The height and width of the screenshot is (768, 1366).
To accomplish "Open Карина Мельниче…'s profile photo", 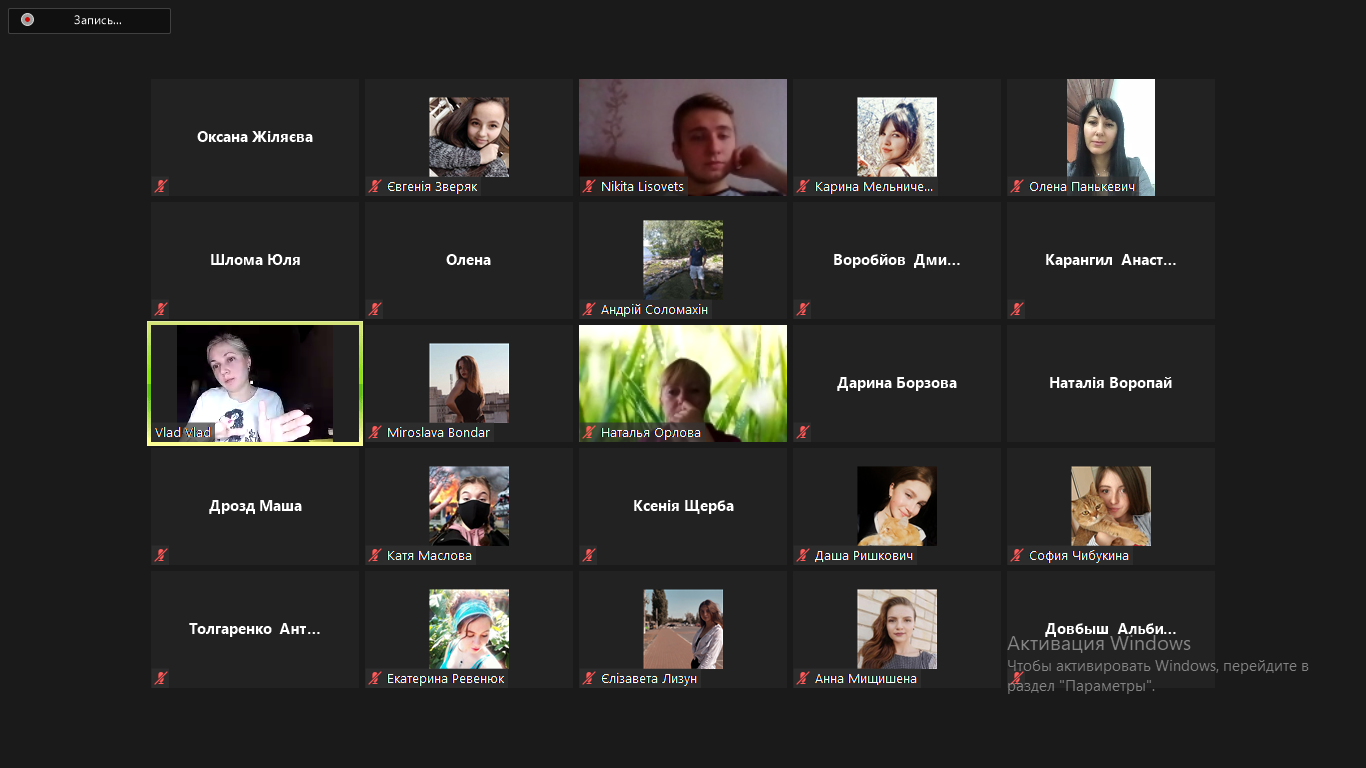I will (897, 137).
